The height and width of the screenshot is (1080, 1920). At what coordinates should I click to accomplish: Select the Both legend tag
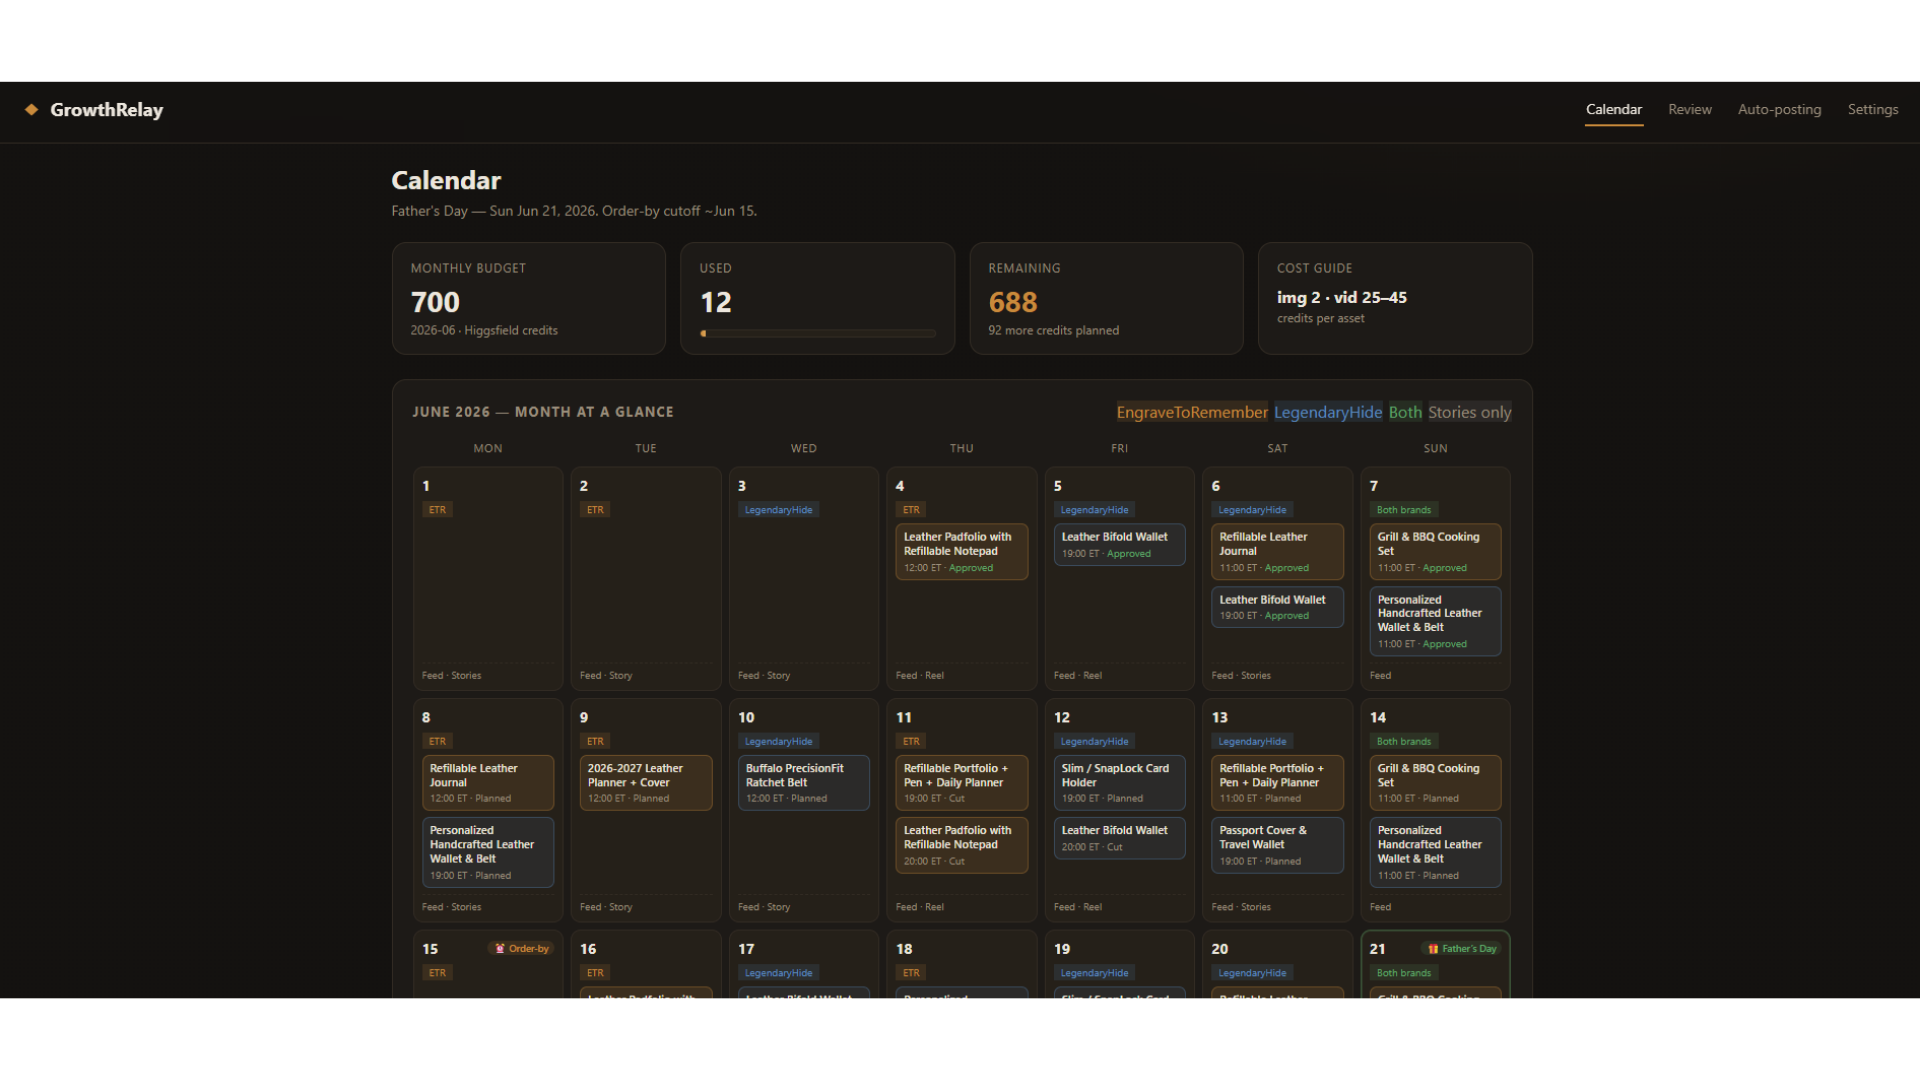click(1405, 412)
